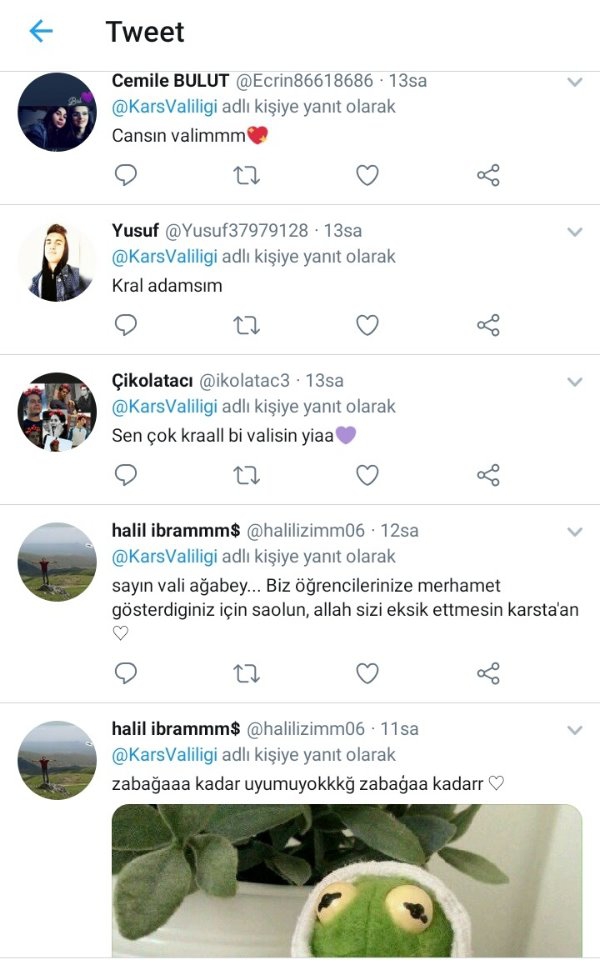Share Yusuf's tweet
The width and height of the screenshot is (600, 975).
[488, 325]
